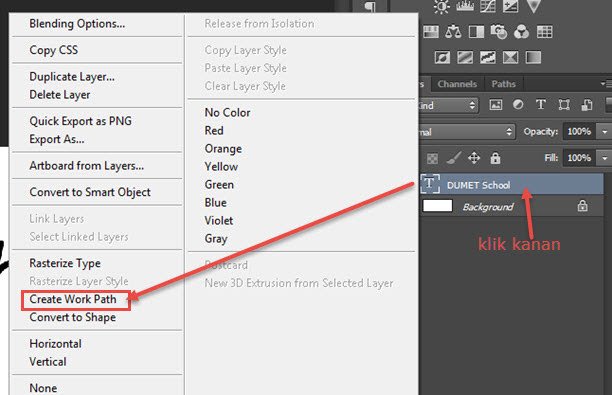Click the Opacity 100% value field
This screenshot has width=612, height=395.
[x=580, y=132]
